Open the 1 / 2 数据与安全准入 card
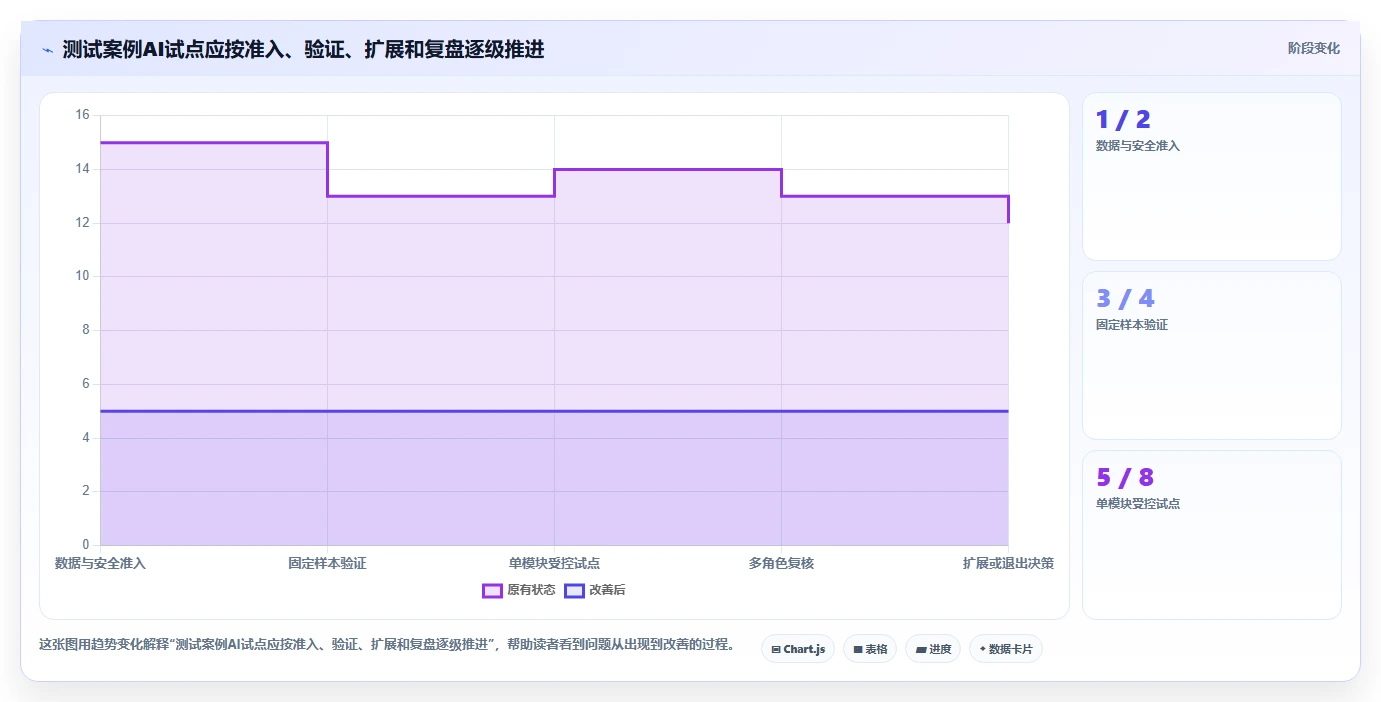Screen dimensions: 1381x702 click(1211, 177)
